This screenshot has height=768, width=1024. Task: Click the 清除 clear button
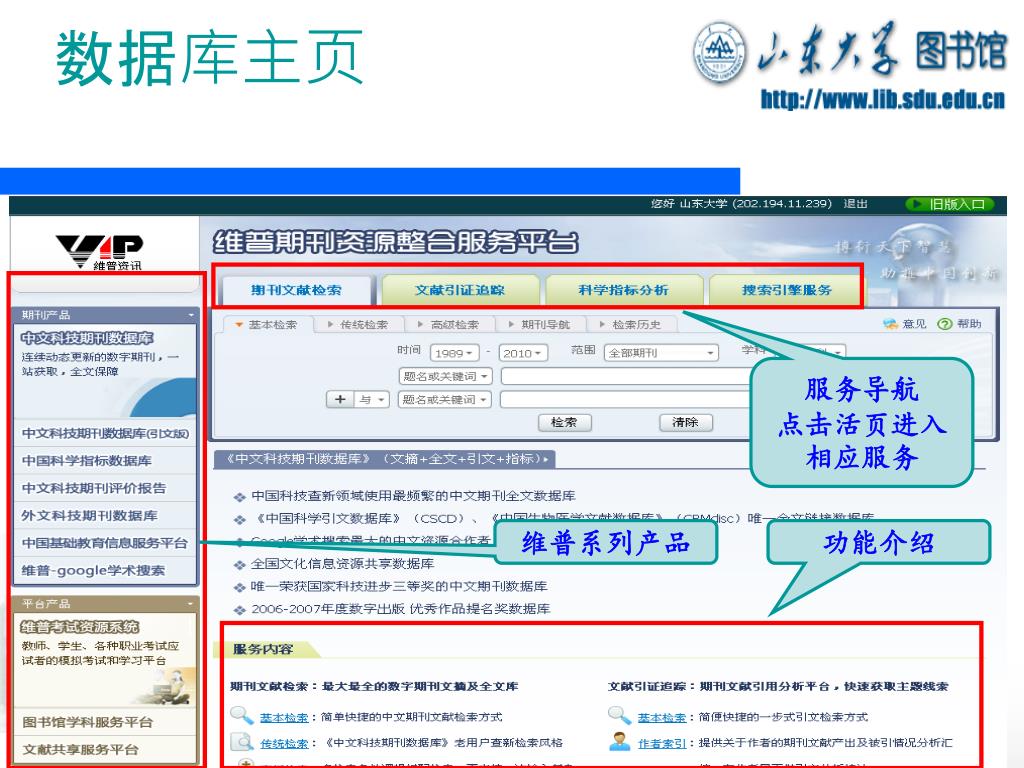(685, 423)
